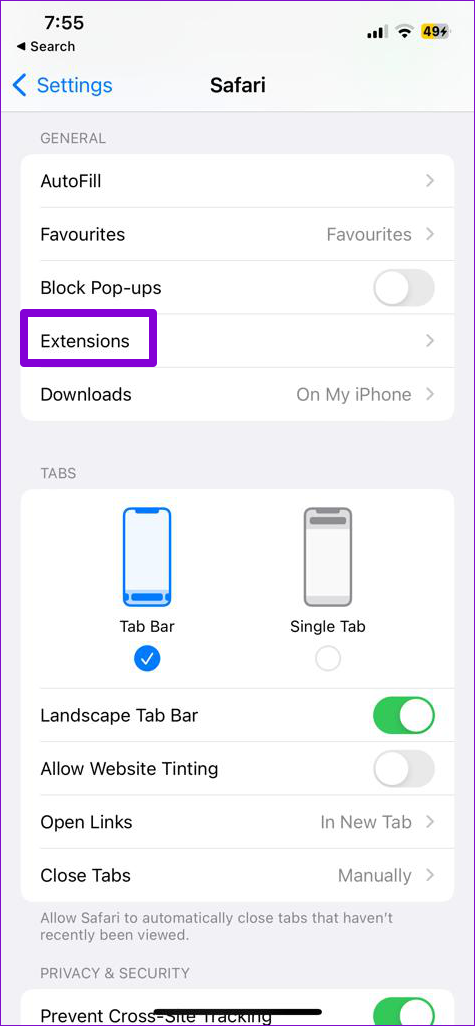
Task: Tap the blue checkmark under Tab Bar
Action: pyautogui.click(x=147, y=659)
